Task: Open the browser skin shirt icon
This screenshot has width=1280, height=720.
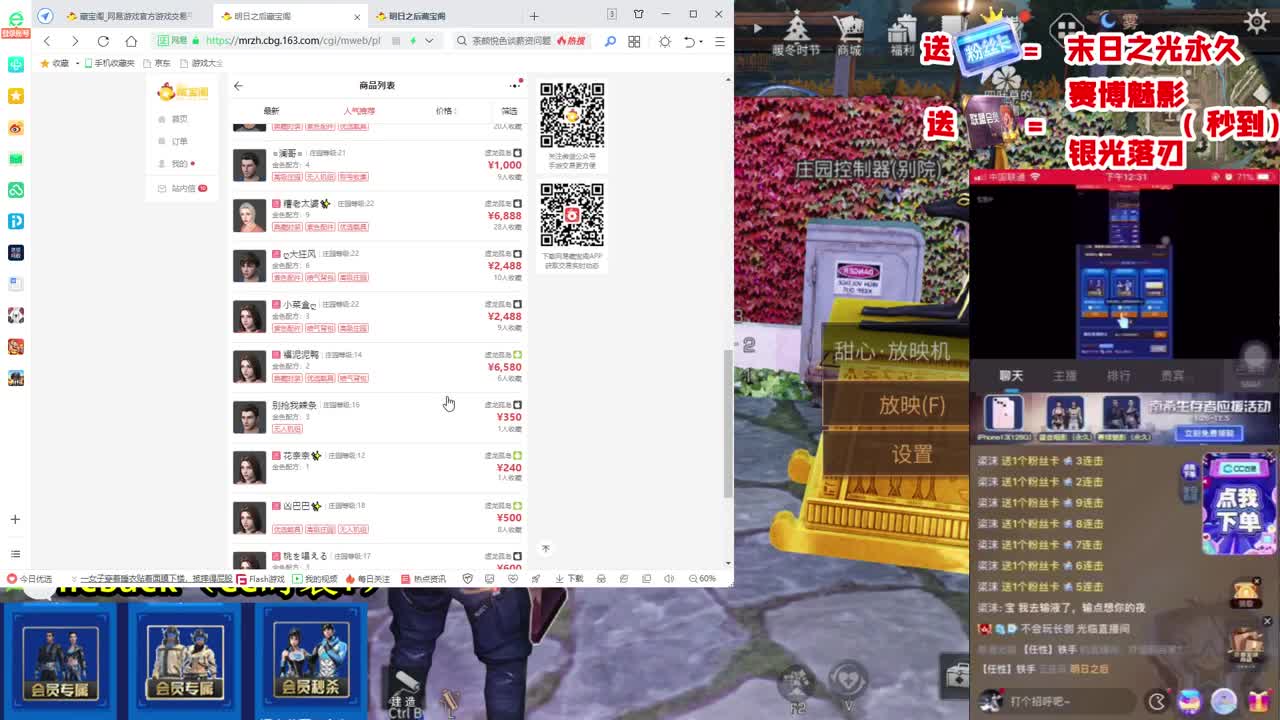Action: point(639,14)
